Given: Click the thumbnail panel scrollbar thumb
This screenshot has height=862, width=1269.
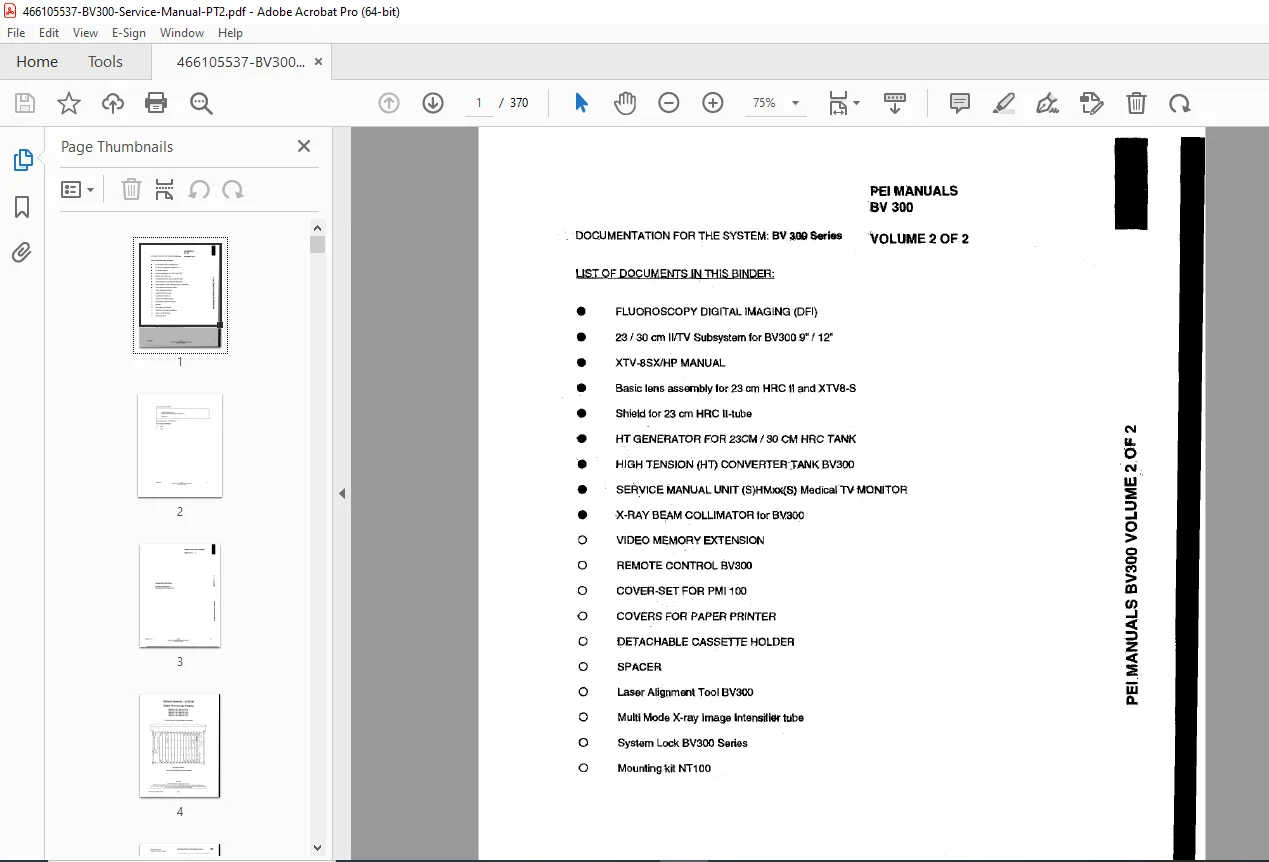Looking at the screenshot, I should [318, 245].
